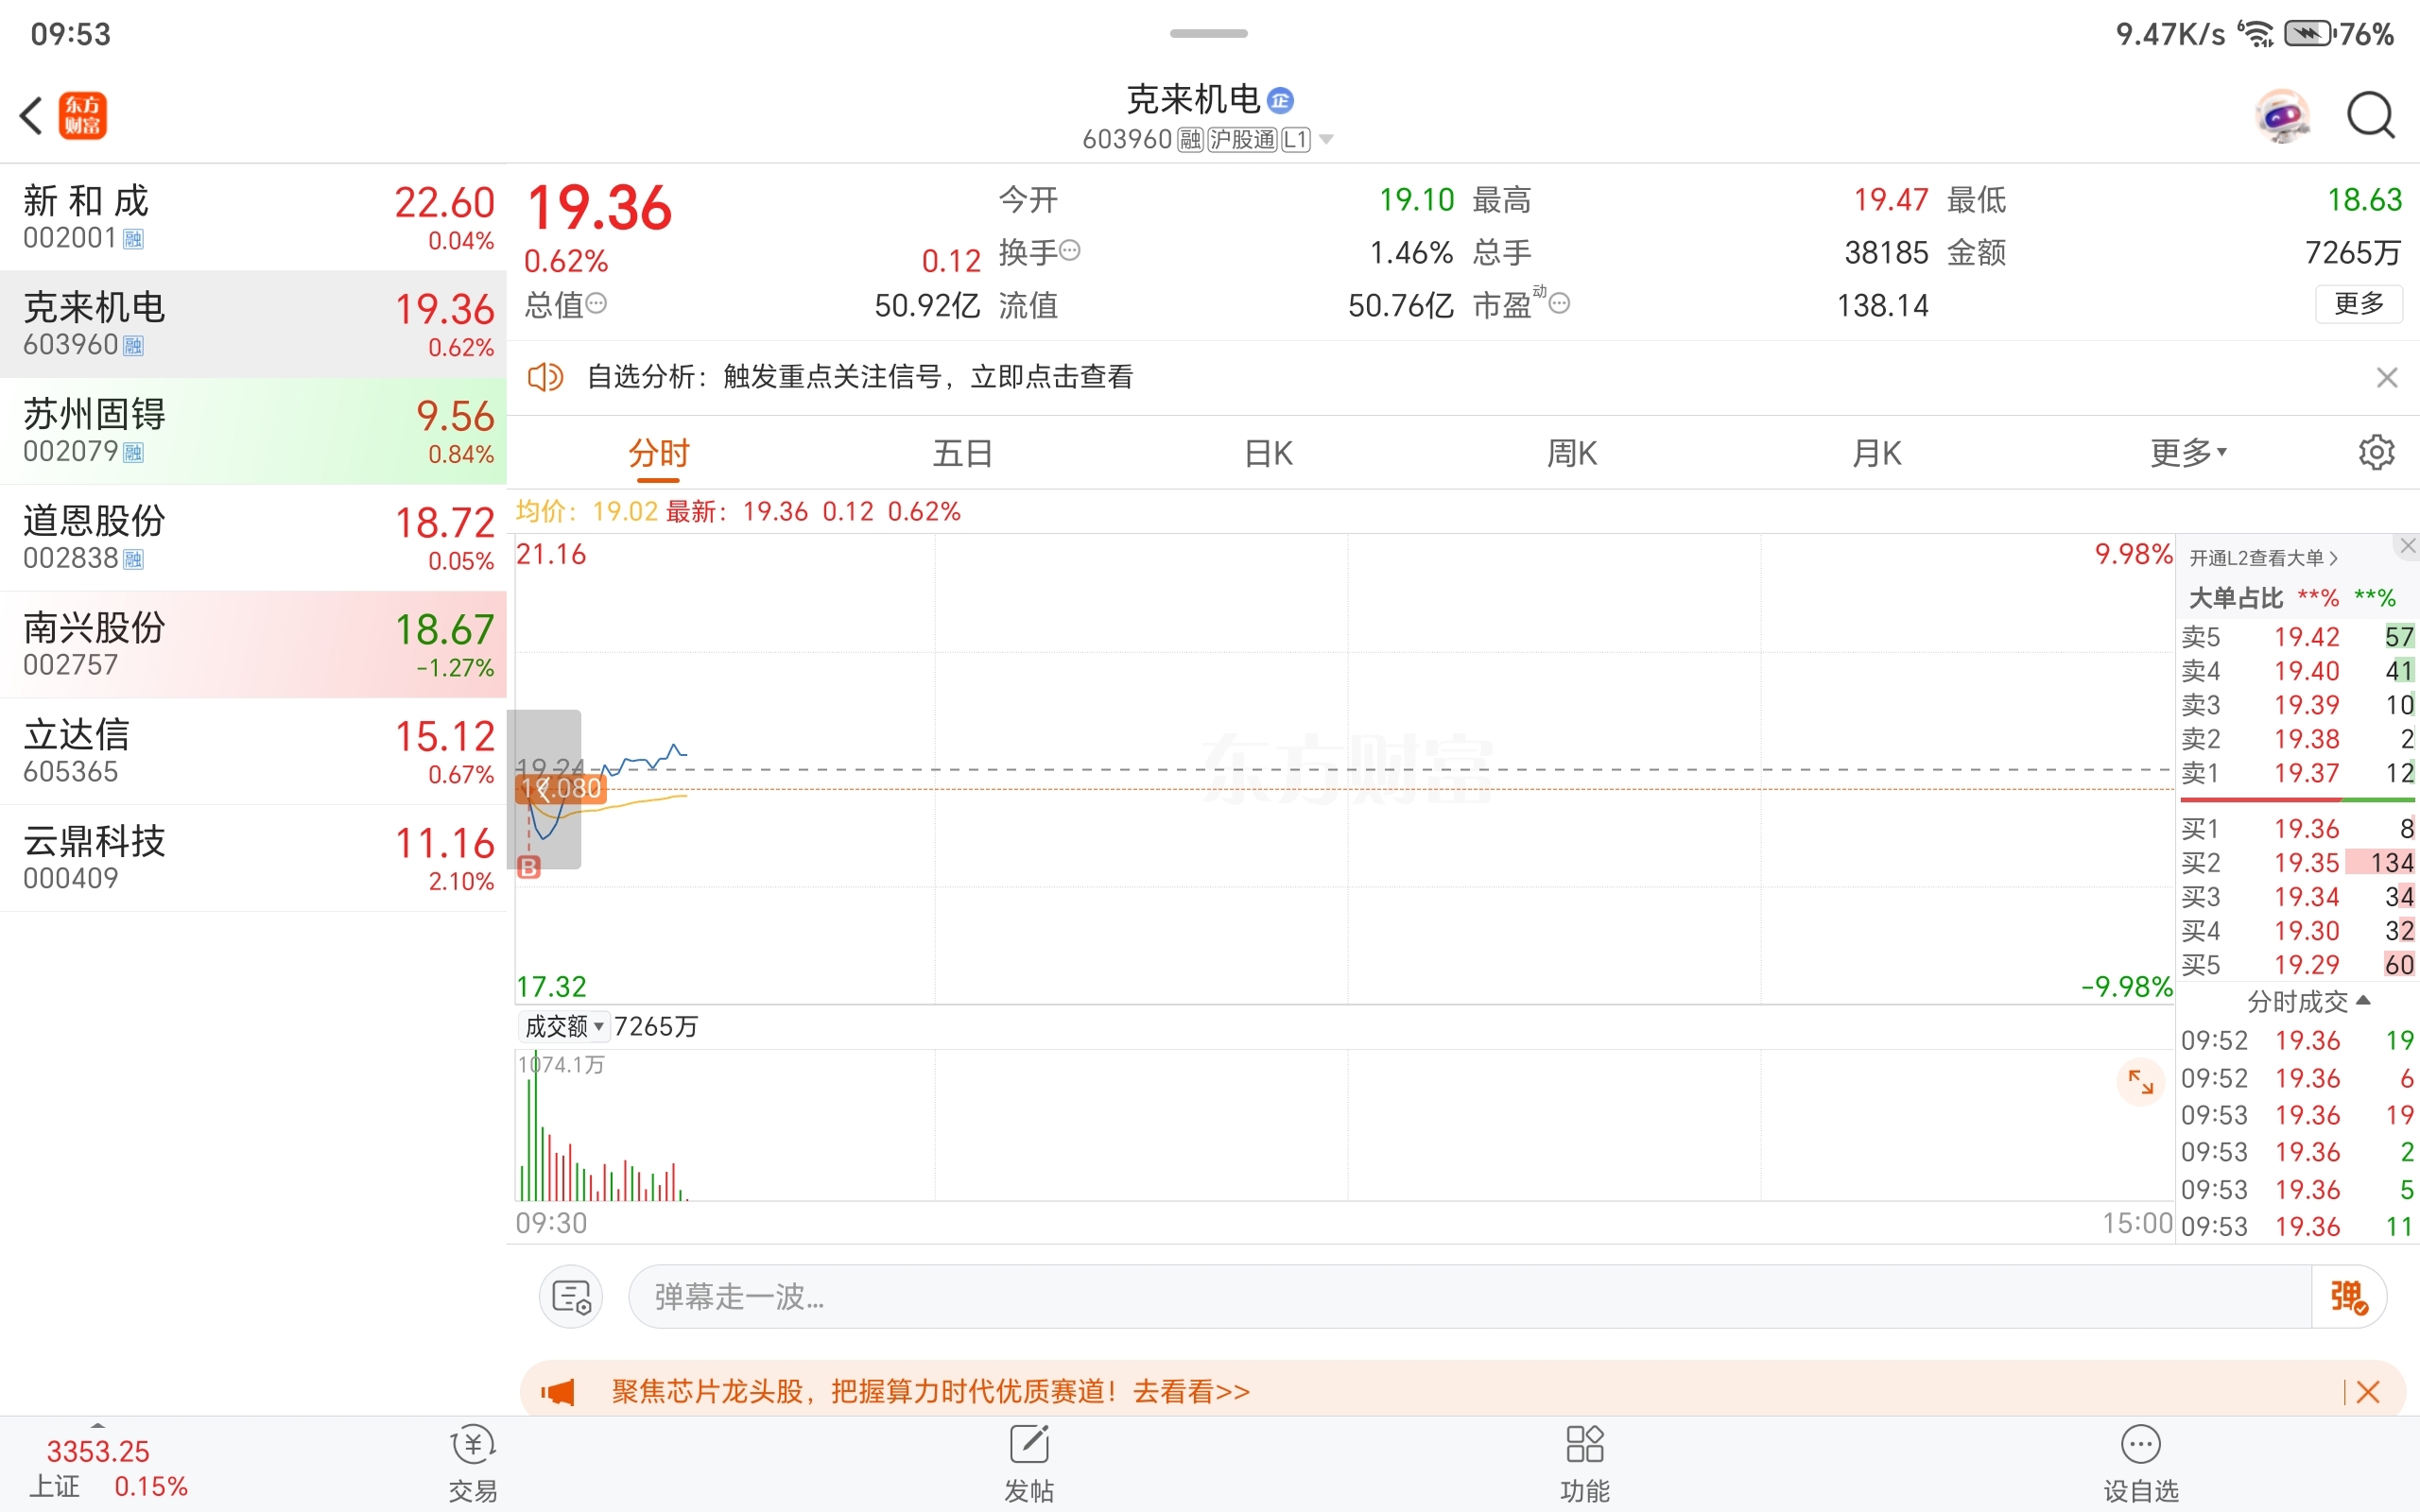Open chart settings gear icon
Viewport: 2420px width, 1512px height.
coord(2376,453)
